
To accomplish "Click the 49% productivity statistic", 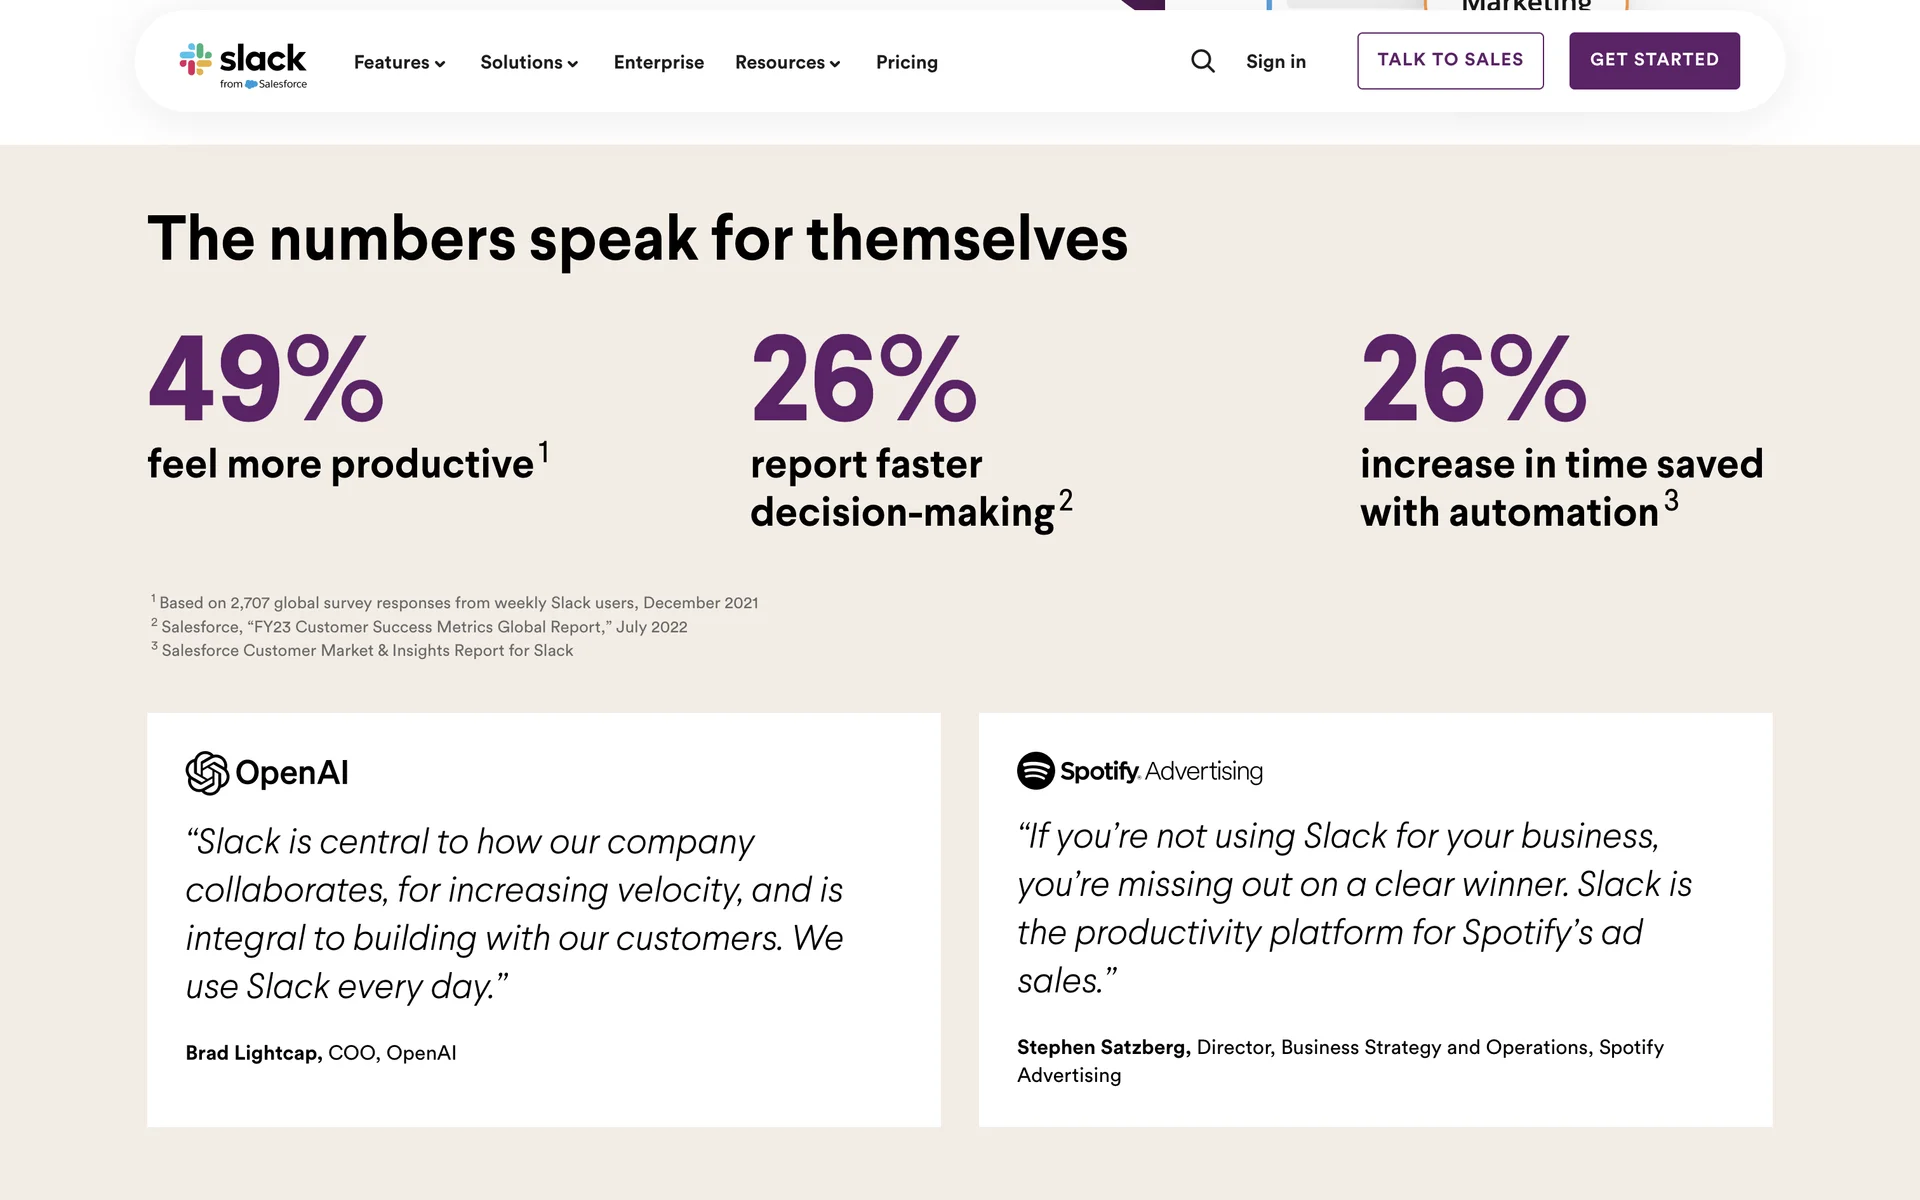I will pos(266,380).
